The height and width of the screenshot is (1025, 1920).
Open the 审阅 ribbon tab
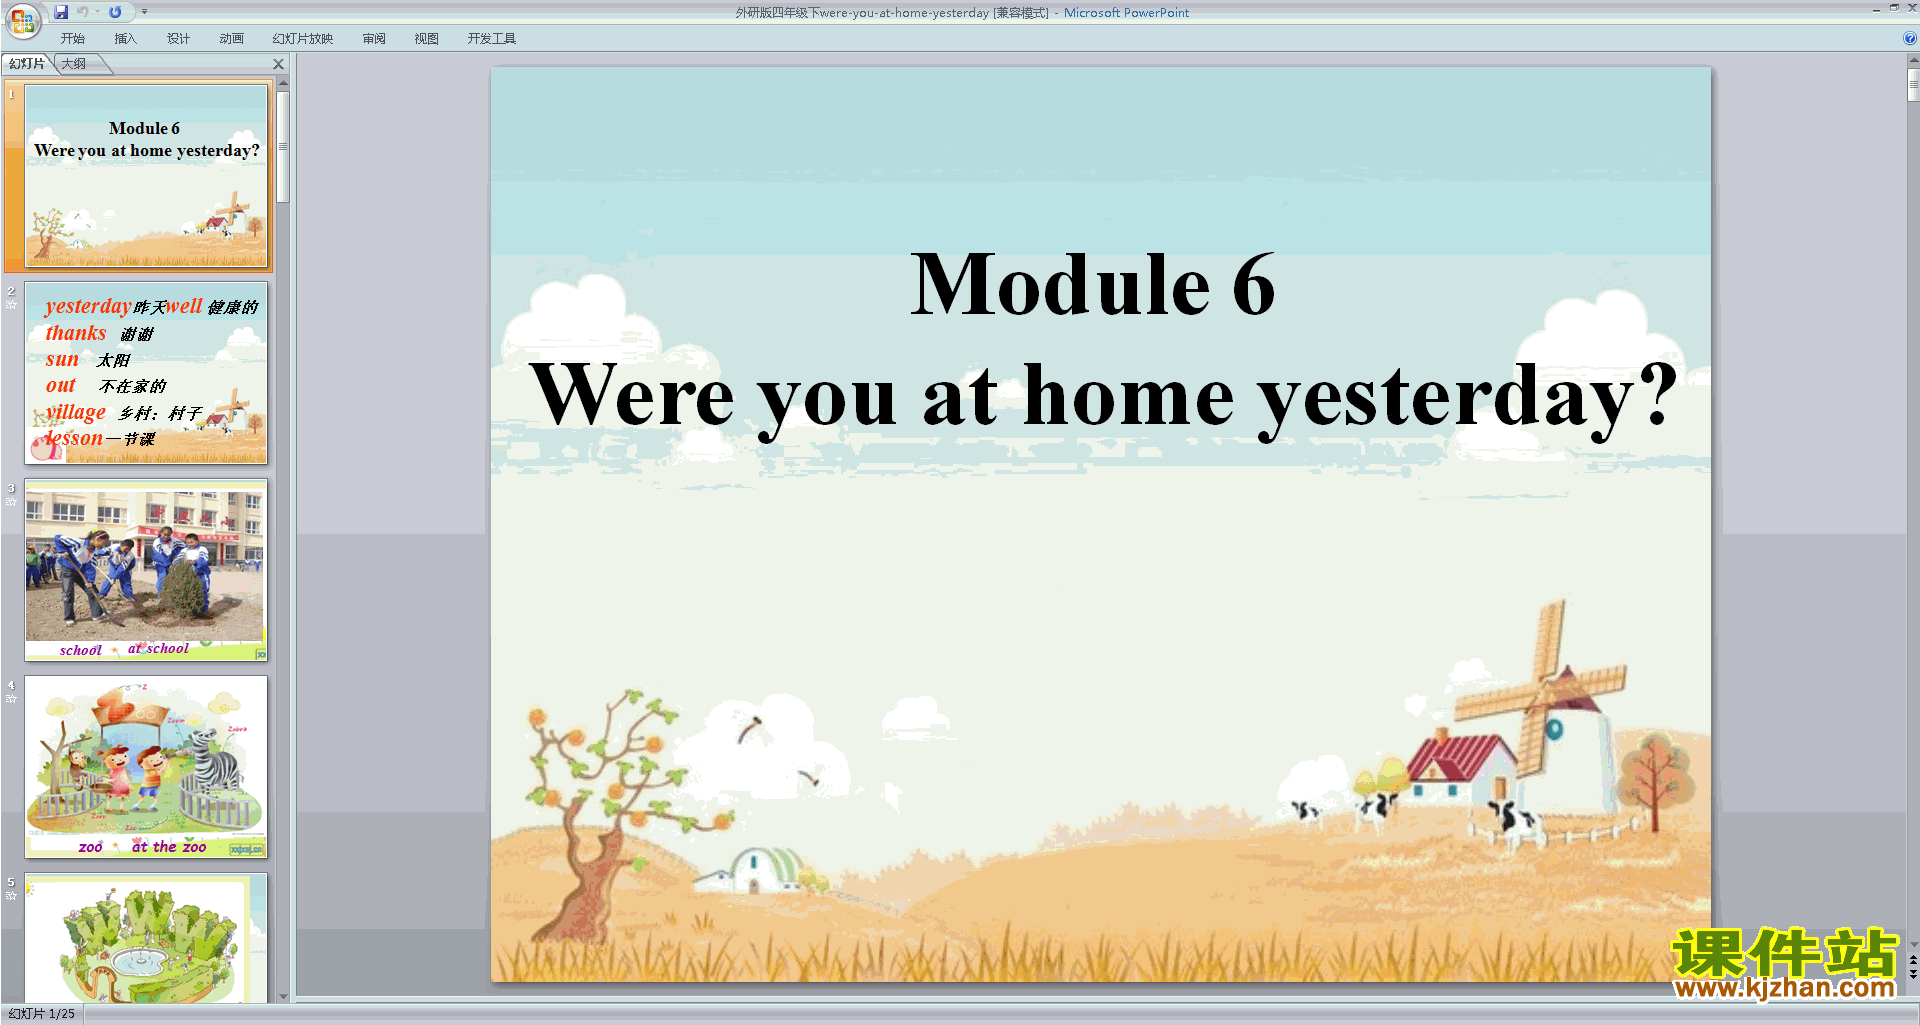(x=374, y=39)
